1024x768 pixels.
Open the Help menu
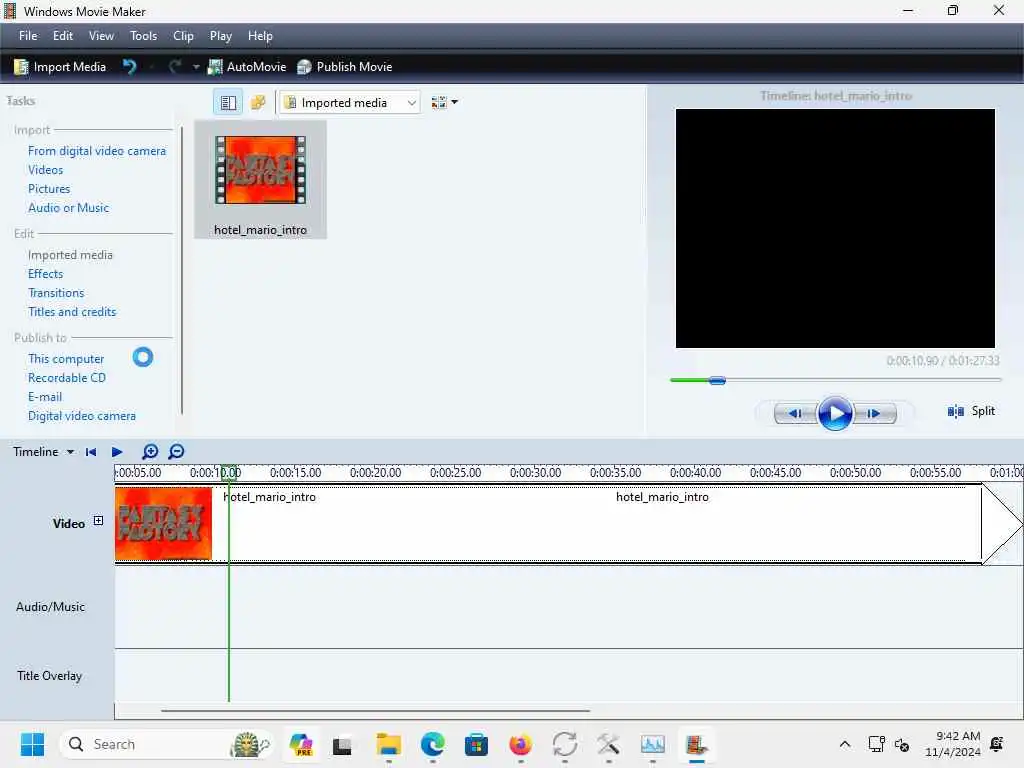point(260,36)
